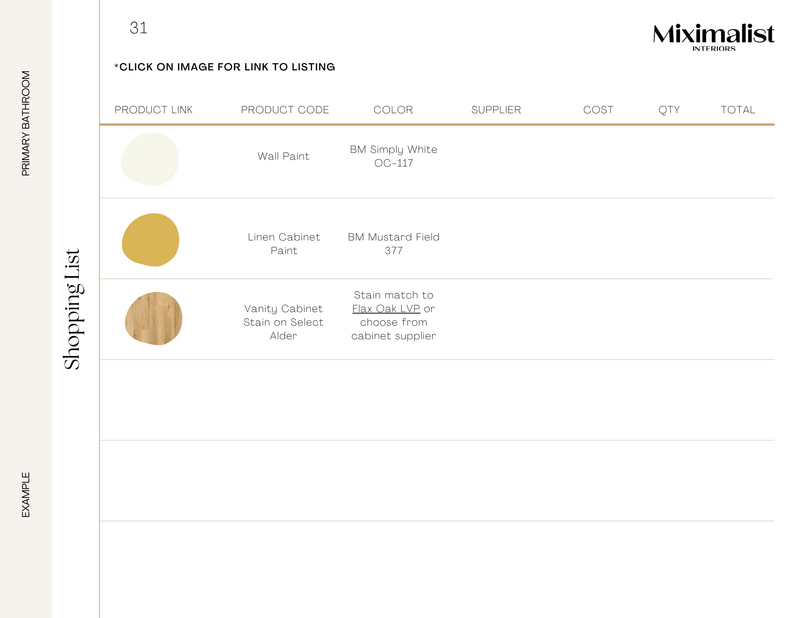Click the page number 31
The height and width of the screenshot is (618, 800).
pyautogui.click(x=138, y=28)
